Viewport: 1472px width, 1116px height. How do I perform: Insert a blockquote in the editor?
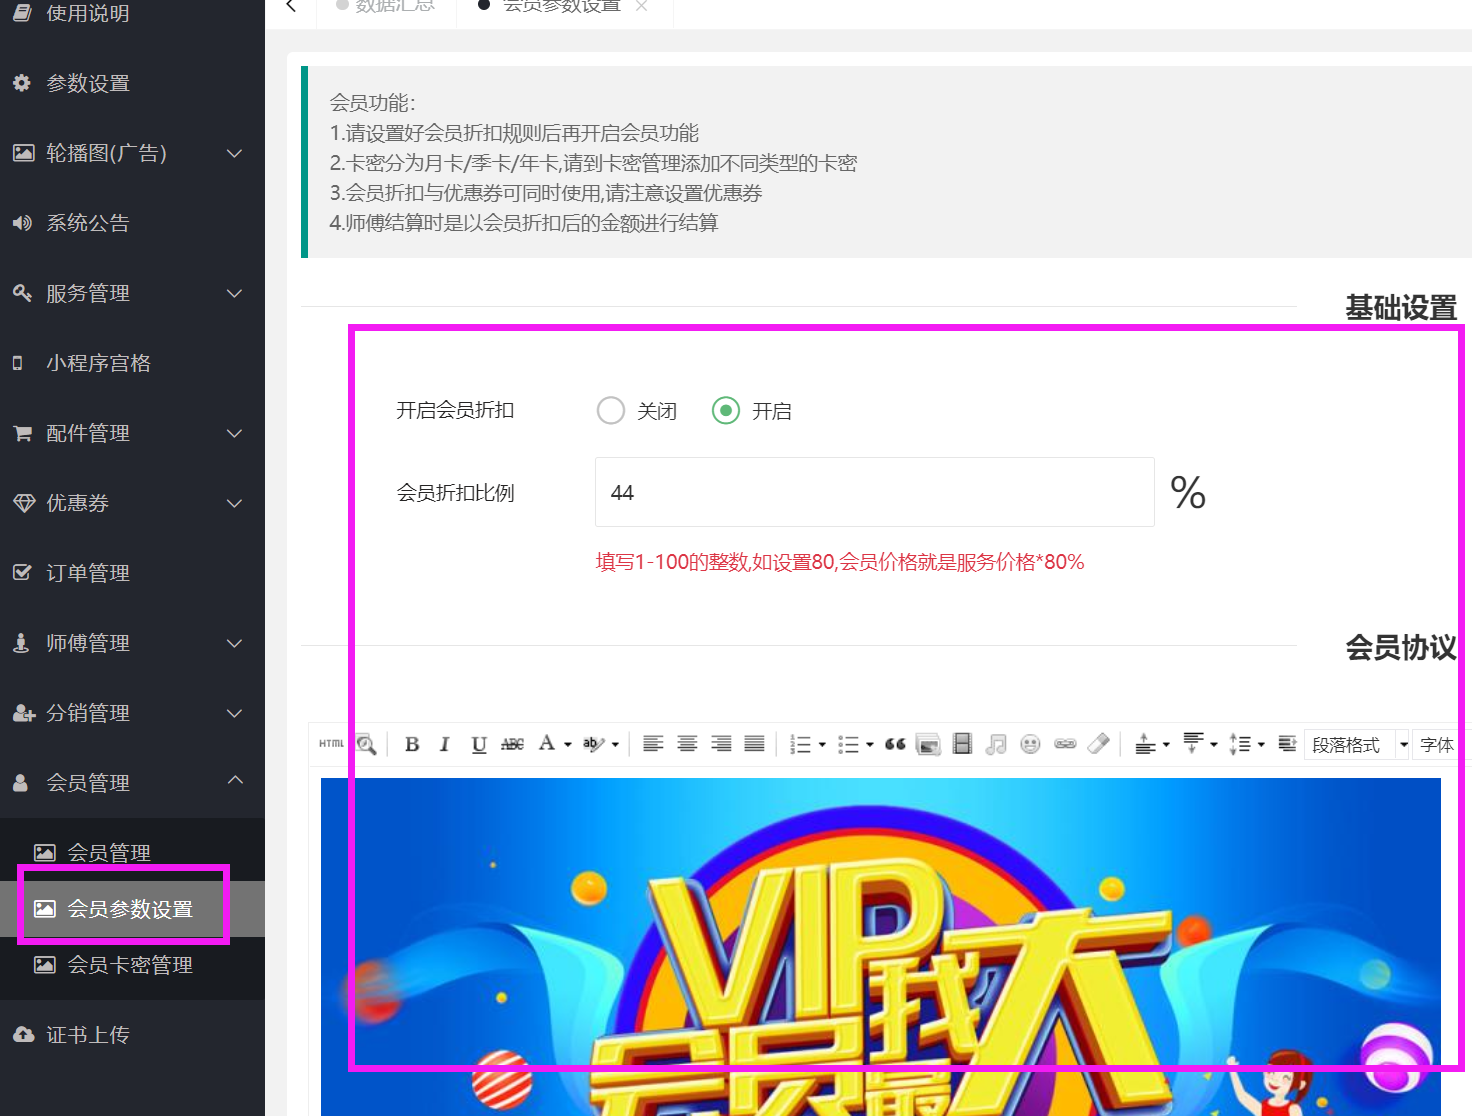click(895, 744)
